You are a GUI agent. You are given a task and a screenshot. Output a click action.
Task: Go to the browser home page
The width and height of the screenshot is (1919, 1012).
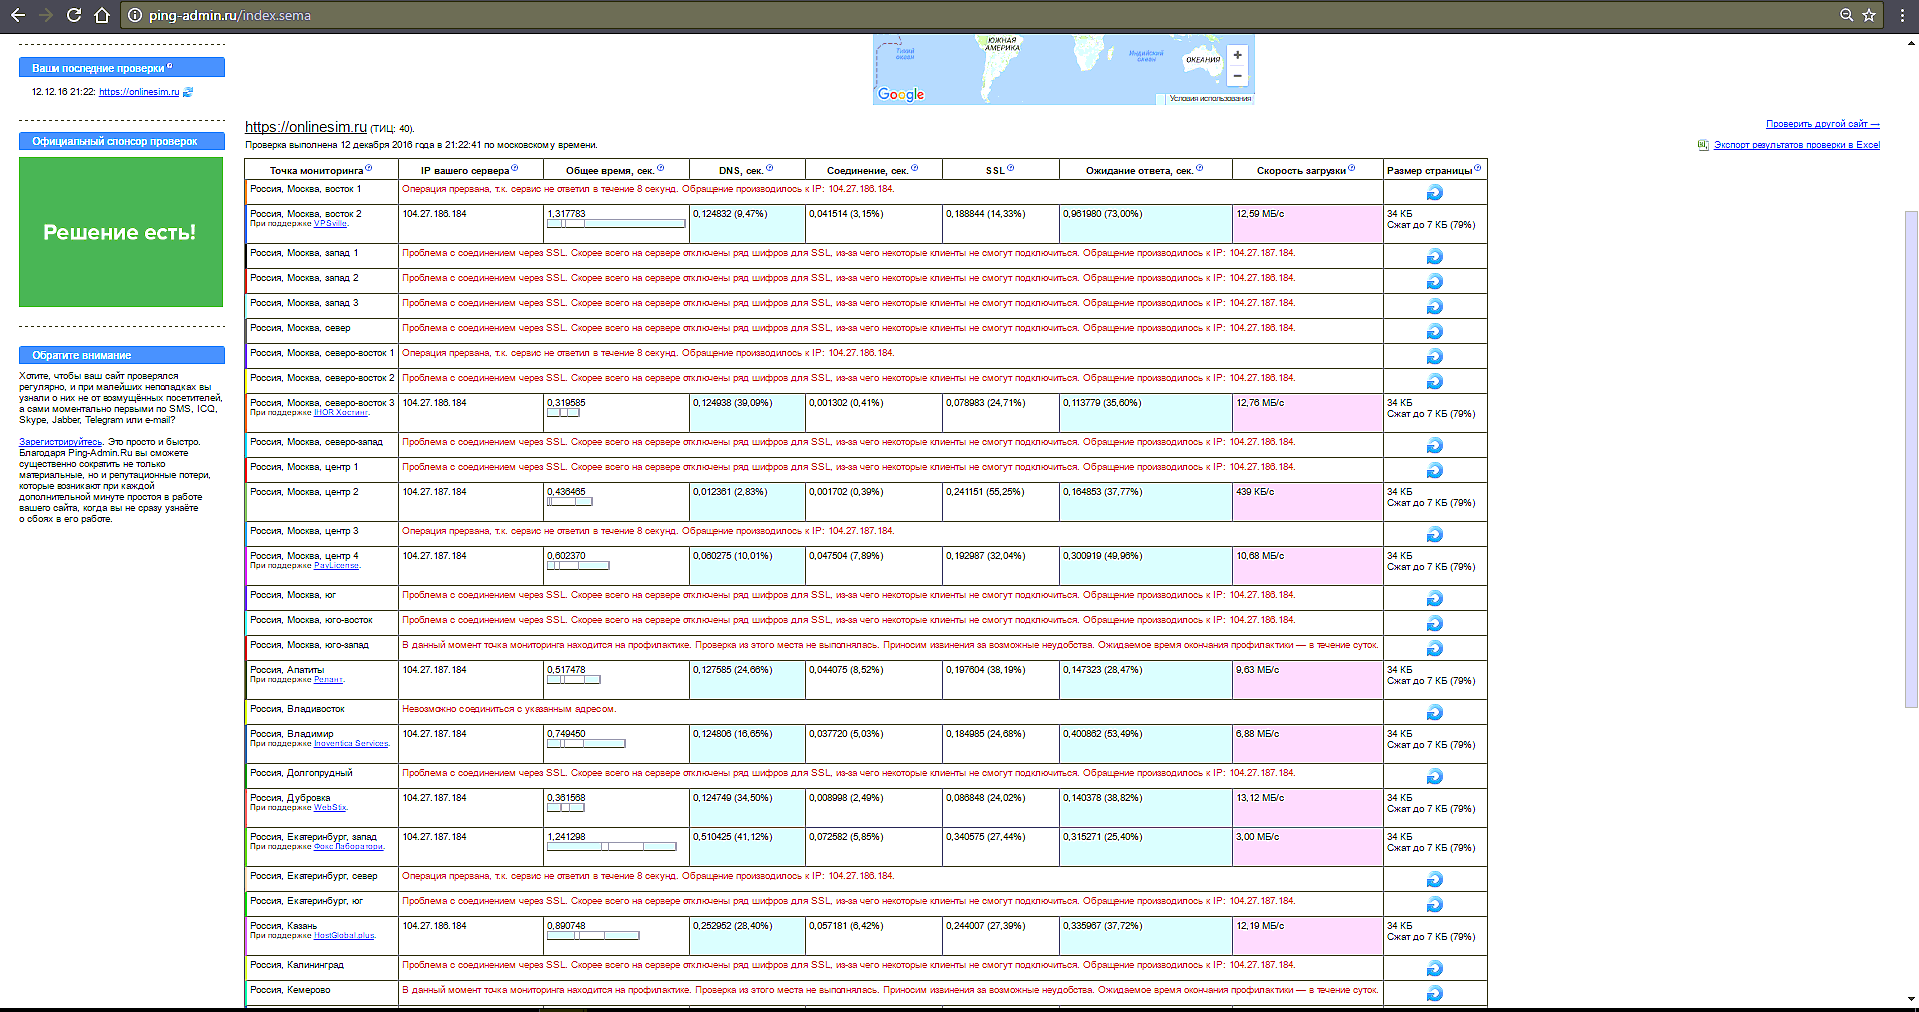(x=102, y=15)
